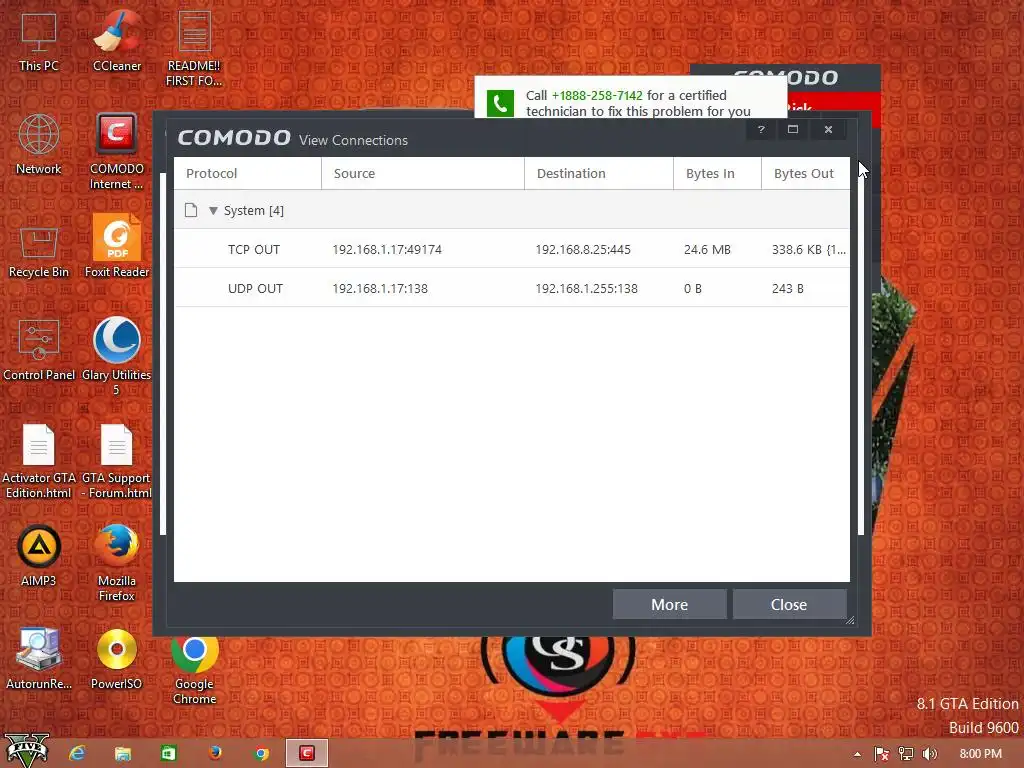Switch to COMODO taskbar button
The image size is (1024, 768).
click(307, 753)
